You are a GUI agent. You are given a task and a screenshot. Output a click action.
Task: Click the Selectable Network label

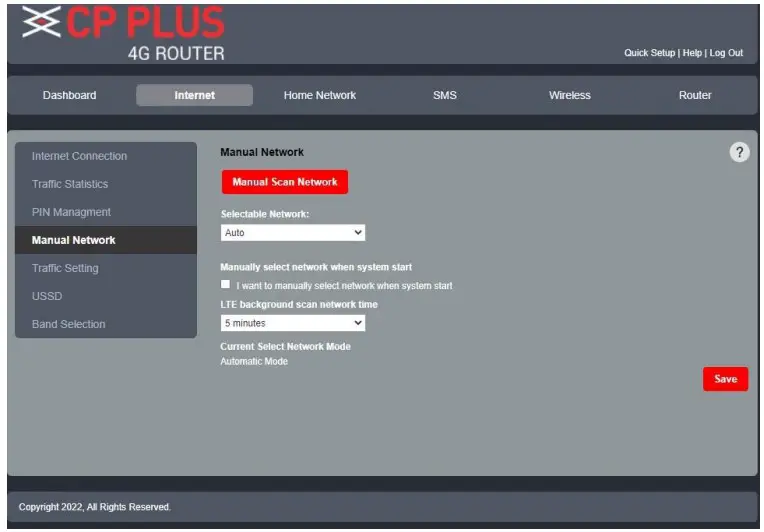265,214
